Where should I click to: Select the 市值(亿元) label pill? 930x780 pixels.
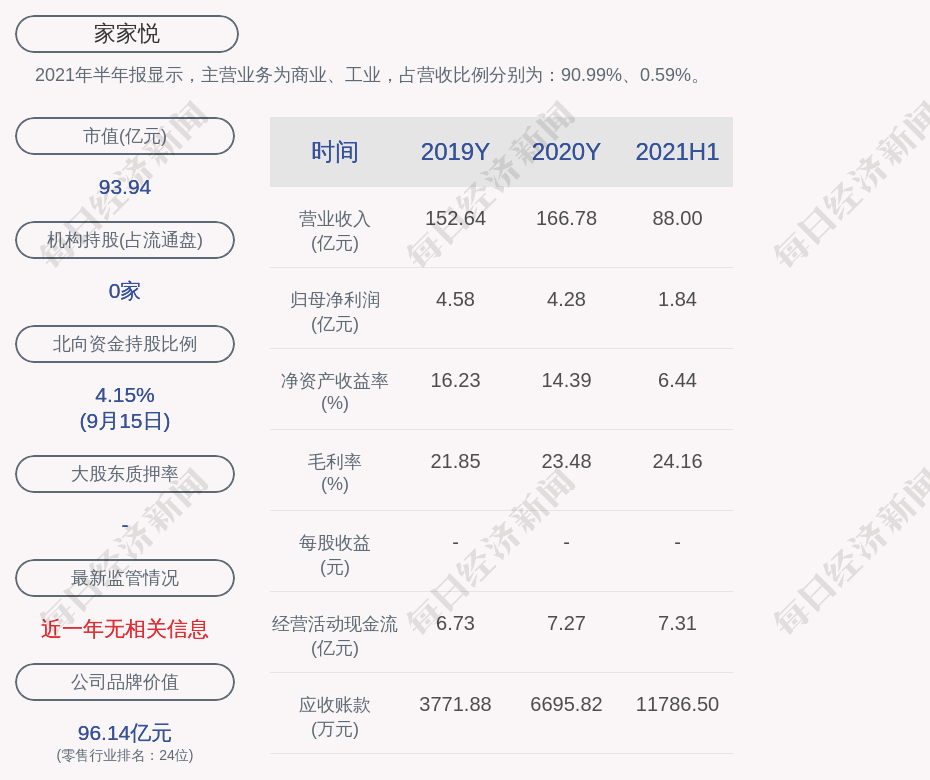pyautogui.click(x=125, y=136)
